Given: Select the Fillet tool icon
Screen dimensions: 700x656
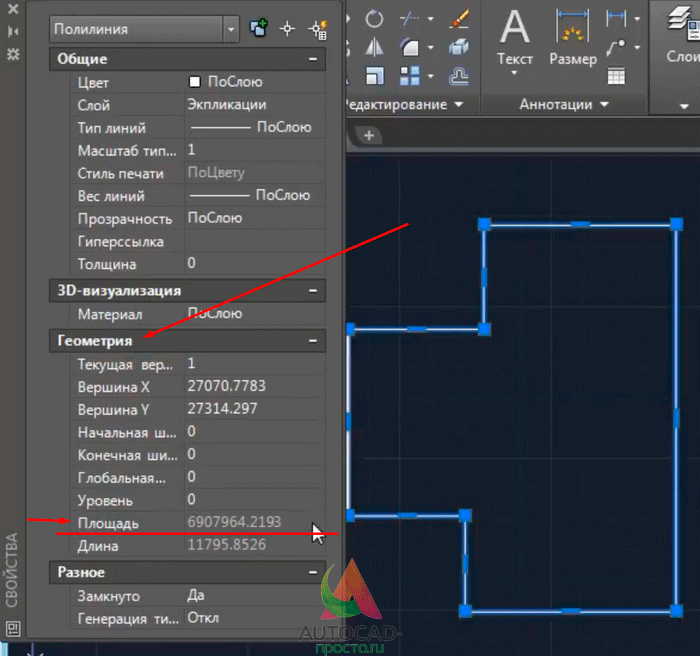Looking at the screenshot, I should coord(409,47).
